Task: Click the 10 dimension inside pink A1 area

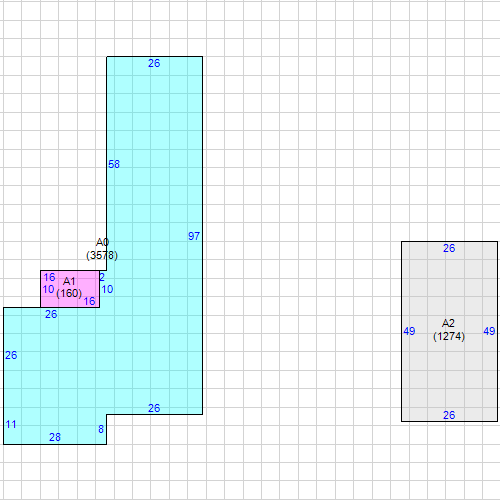Action: pos(48,289)
